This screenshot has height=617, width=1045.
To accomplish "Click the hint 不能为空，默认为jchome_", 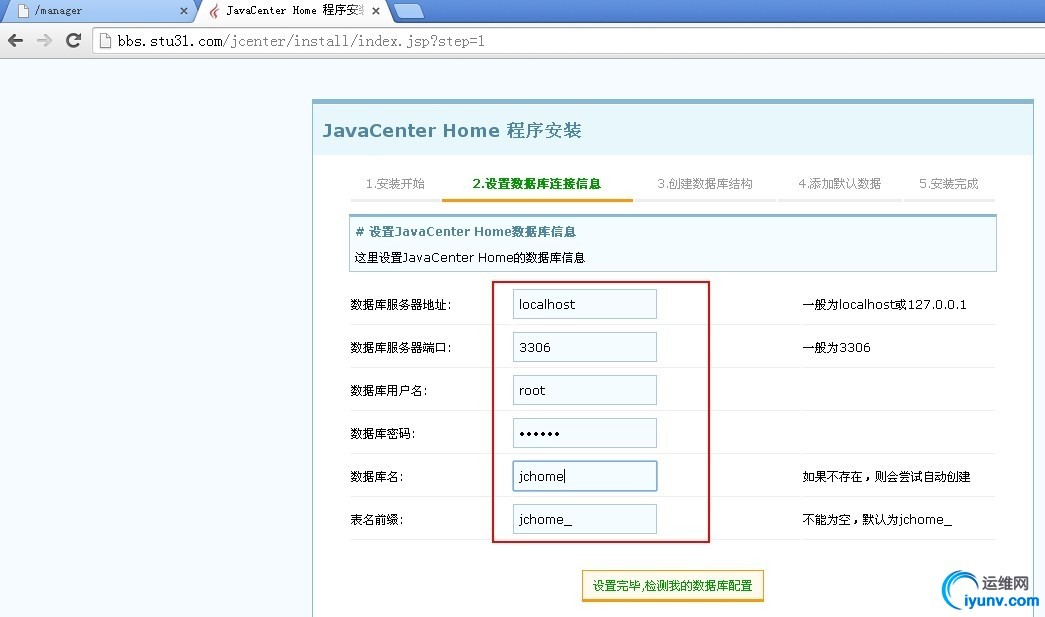I will pos(877,520).
